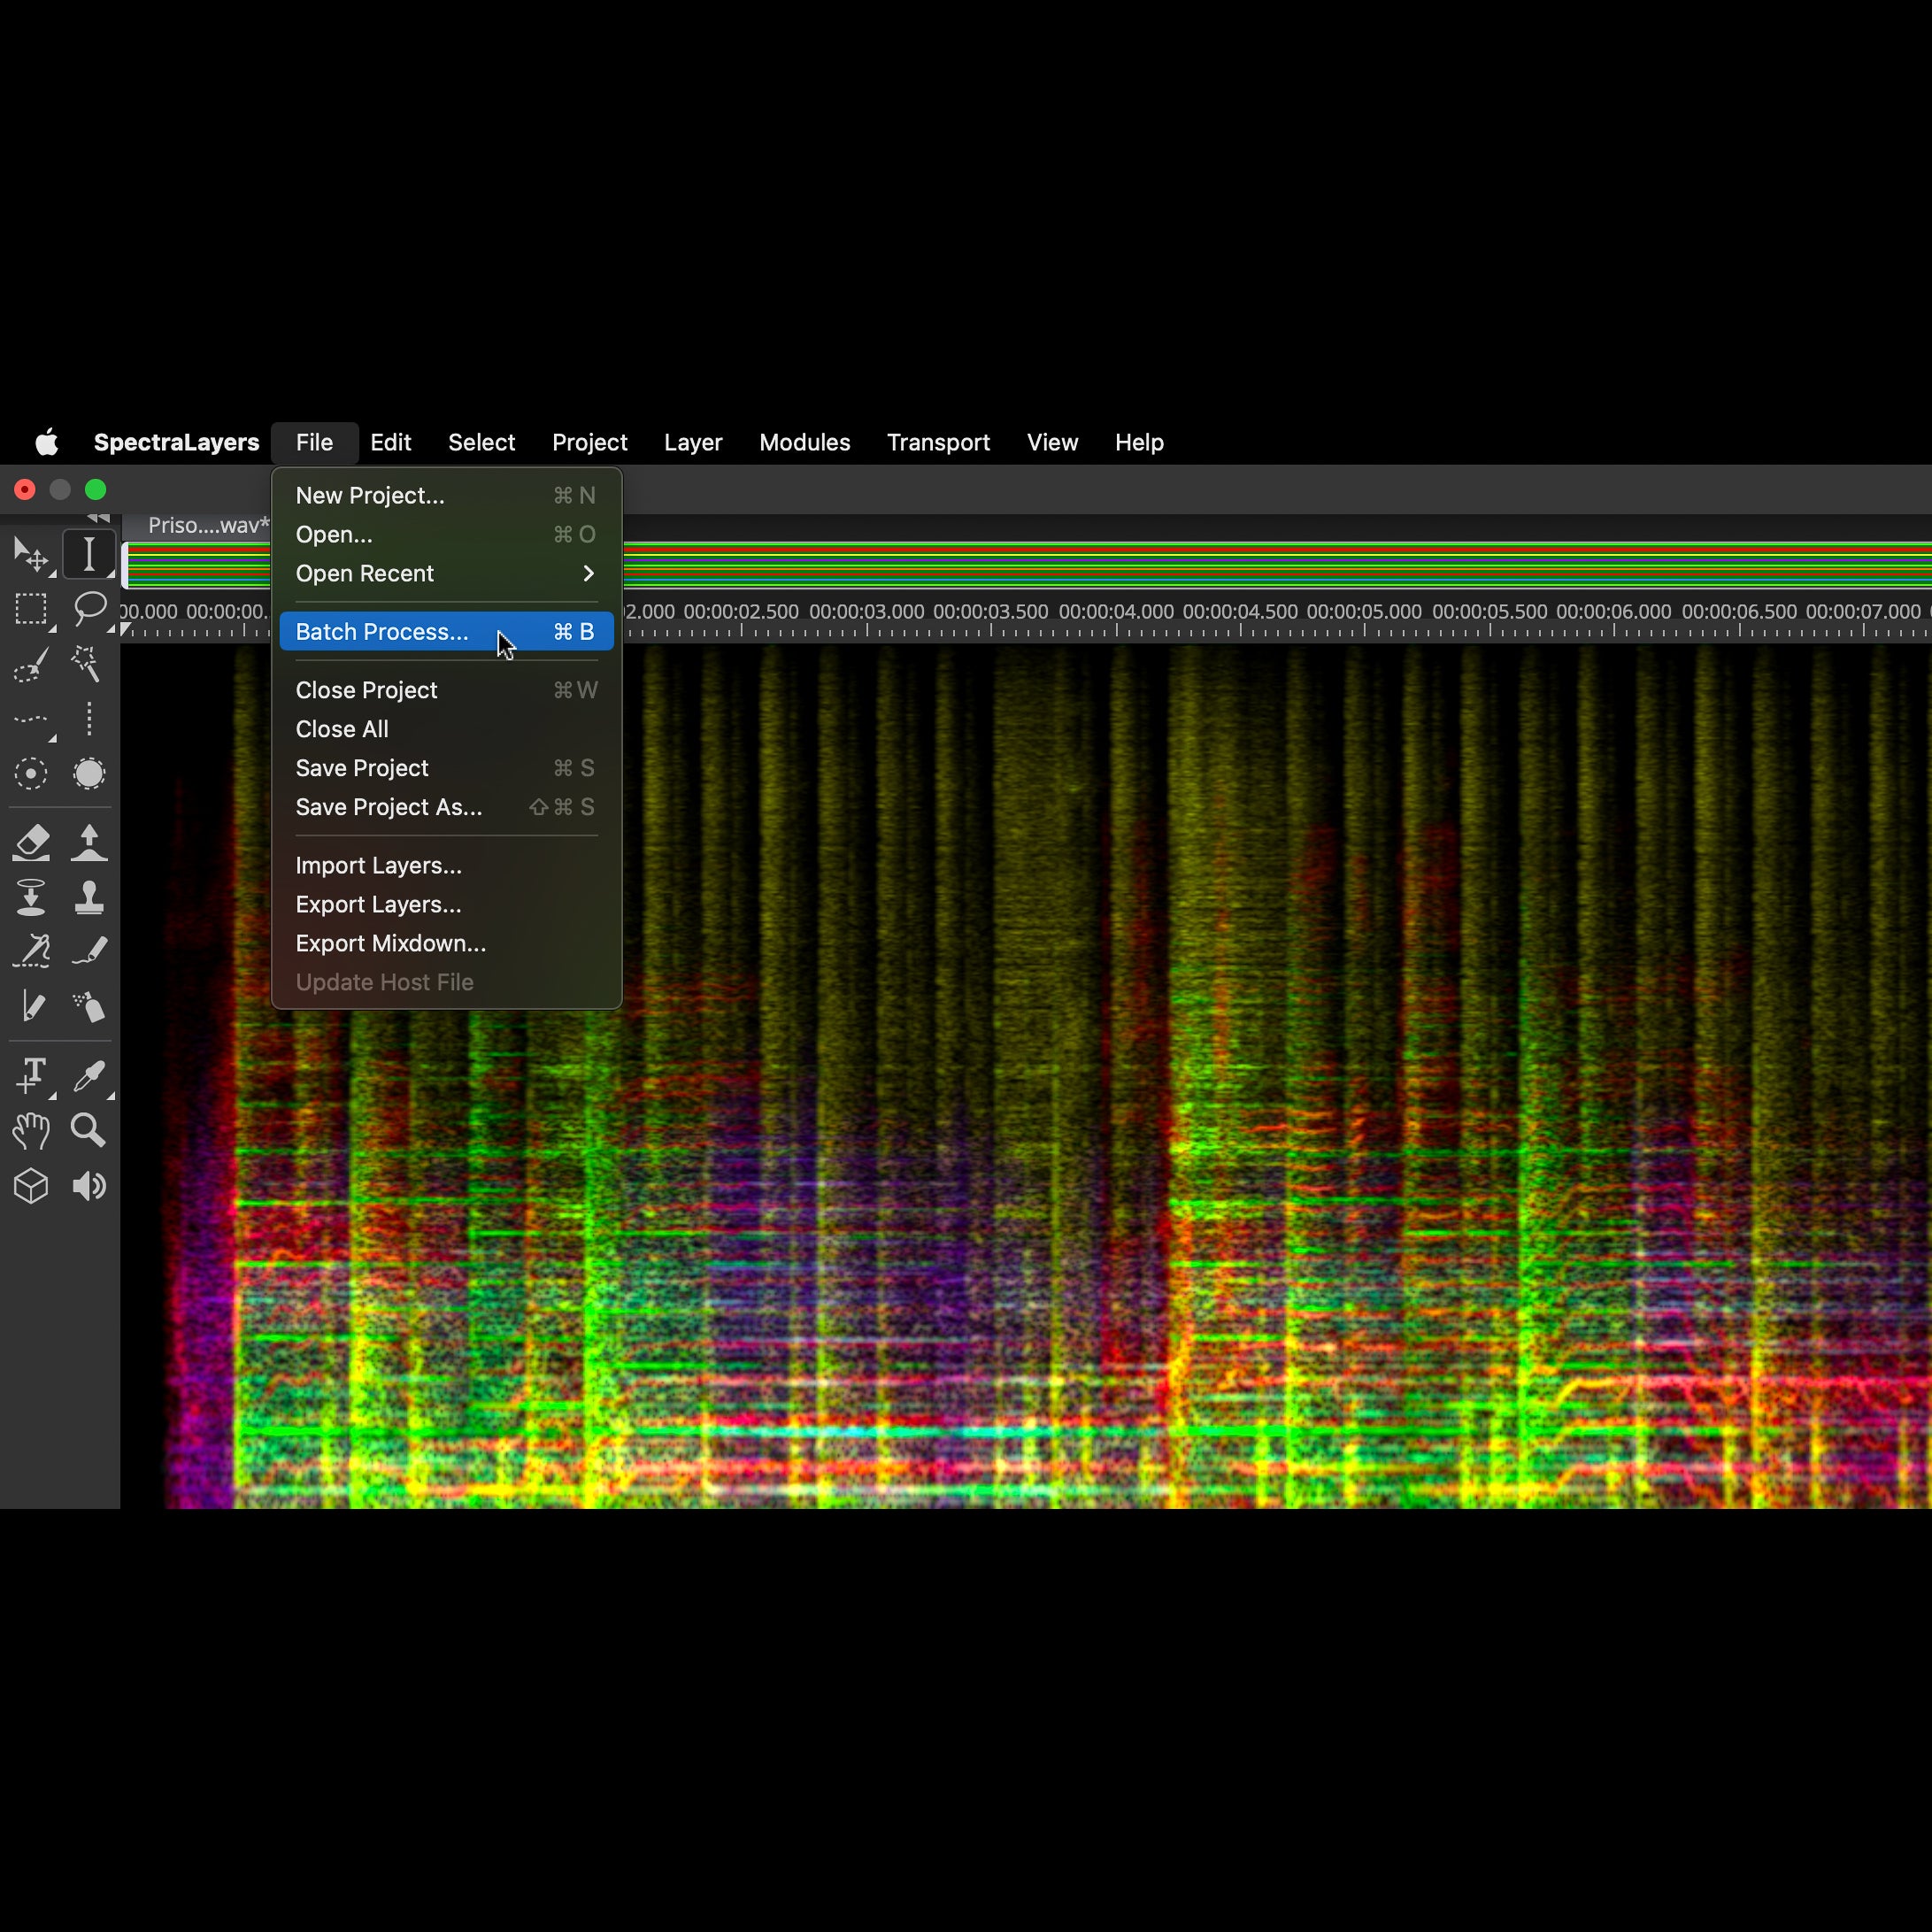
Task: Open the Layer menu in menu bar
Action: click(693, 442)
